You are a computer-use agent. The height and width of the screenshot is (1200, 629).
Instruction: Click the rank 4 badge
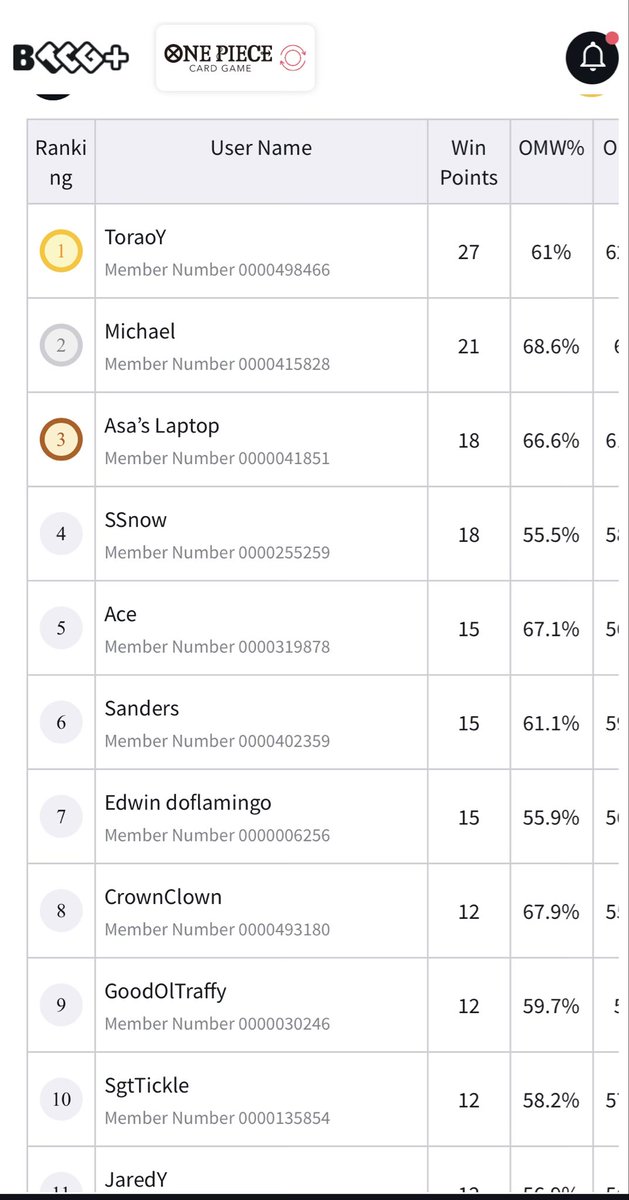coord(61,534)
